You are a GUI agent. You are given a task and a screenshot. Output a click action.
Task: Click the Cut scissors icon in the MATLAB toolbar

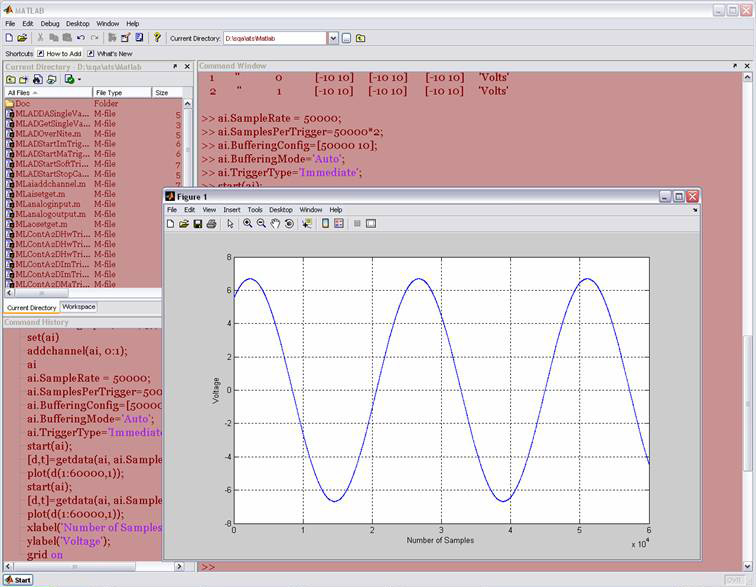pyautogui.click(x=40, y=38)
